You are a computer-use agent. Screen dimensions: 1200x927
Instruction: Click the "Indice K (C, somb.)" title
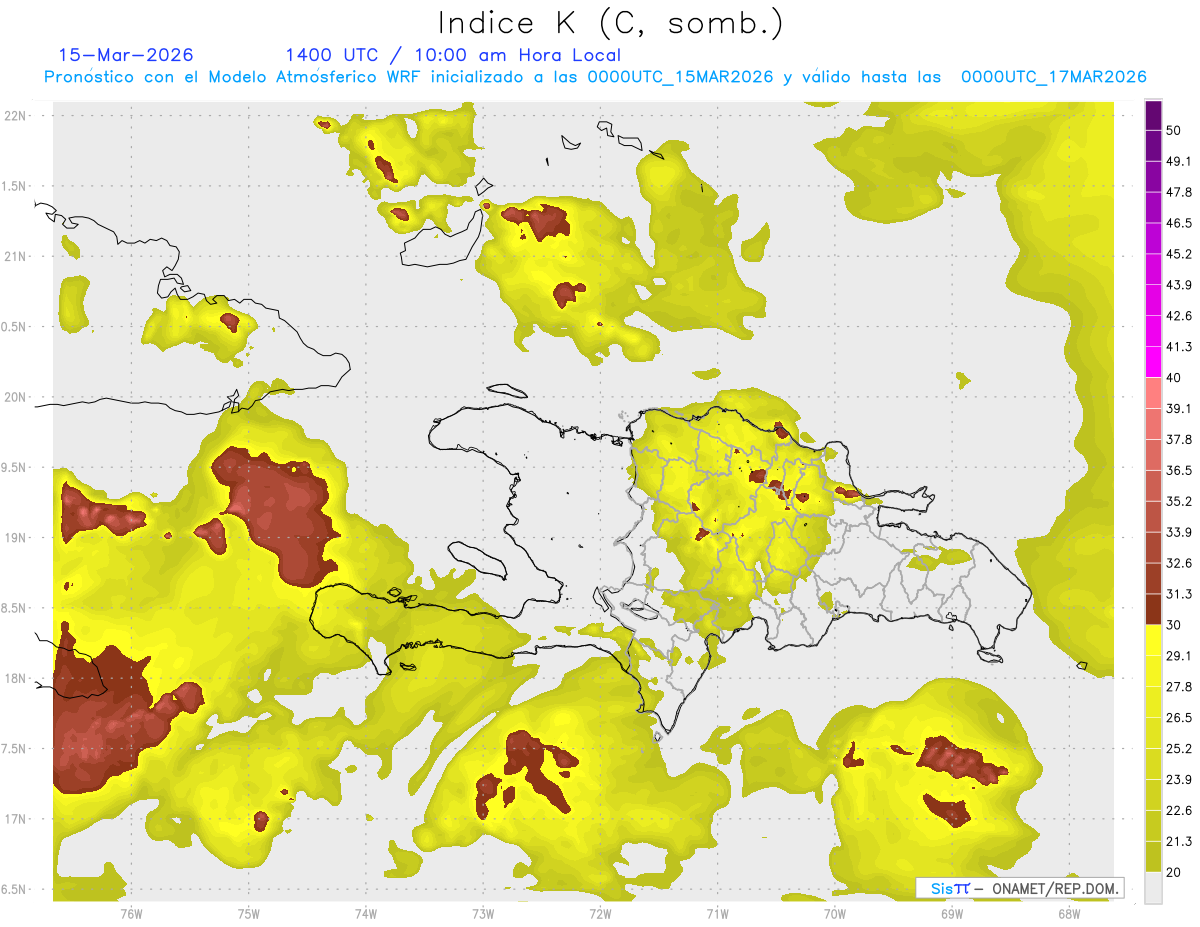[x=611, y=24]
